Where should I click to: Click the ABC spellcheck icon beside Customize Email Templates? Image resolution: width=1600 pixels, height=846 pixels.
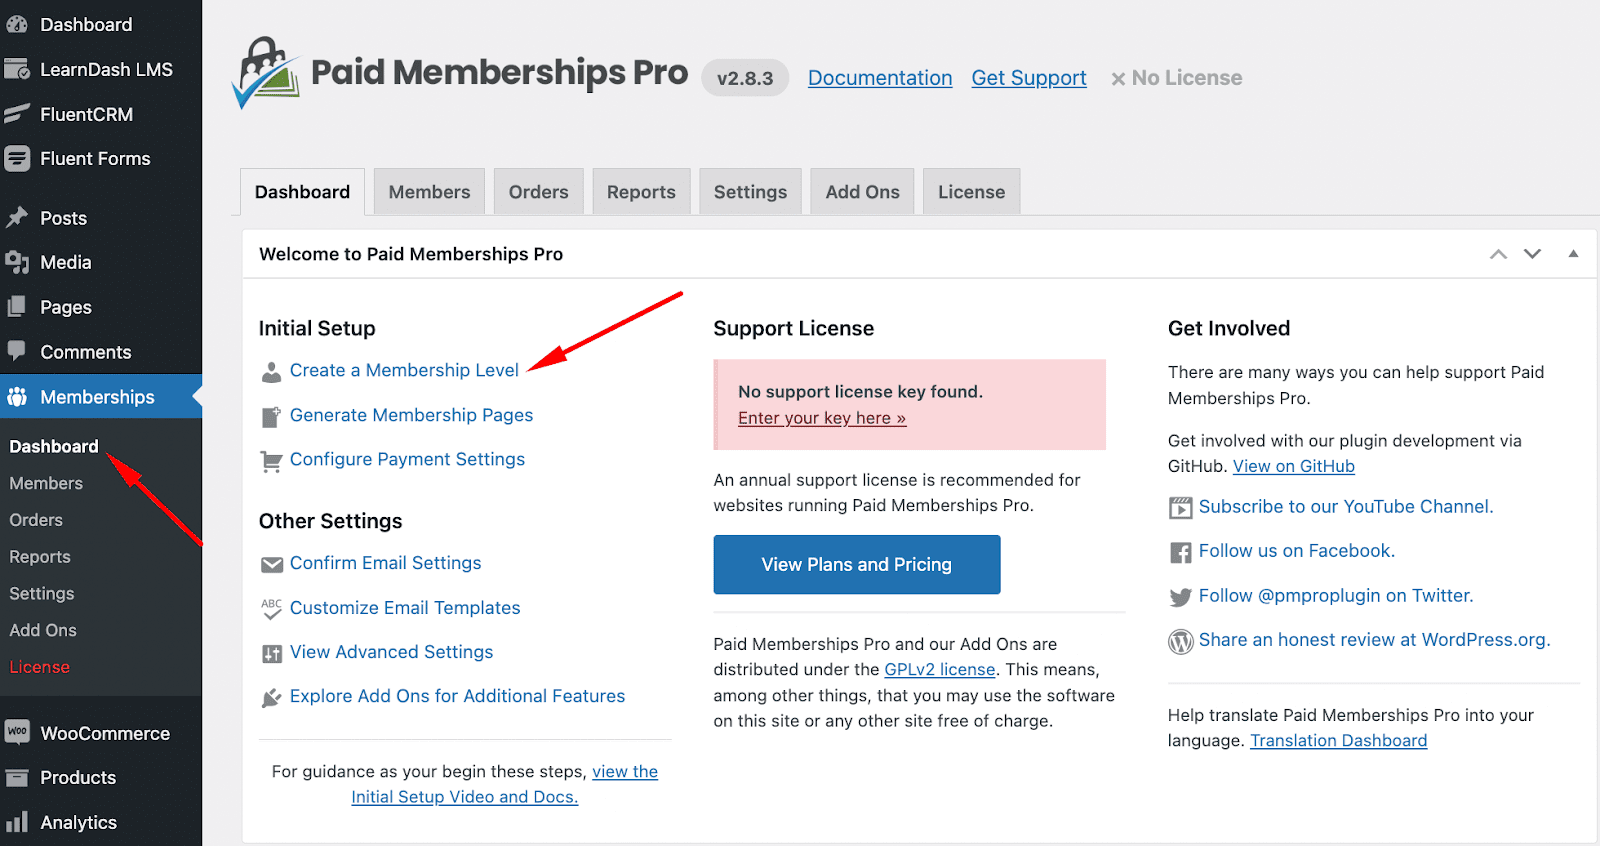click(x=271, y=609)
